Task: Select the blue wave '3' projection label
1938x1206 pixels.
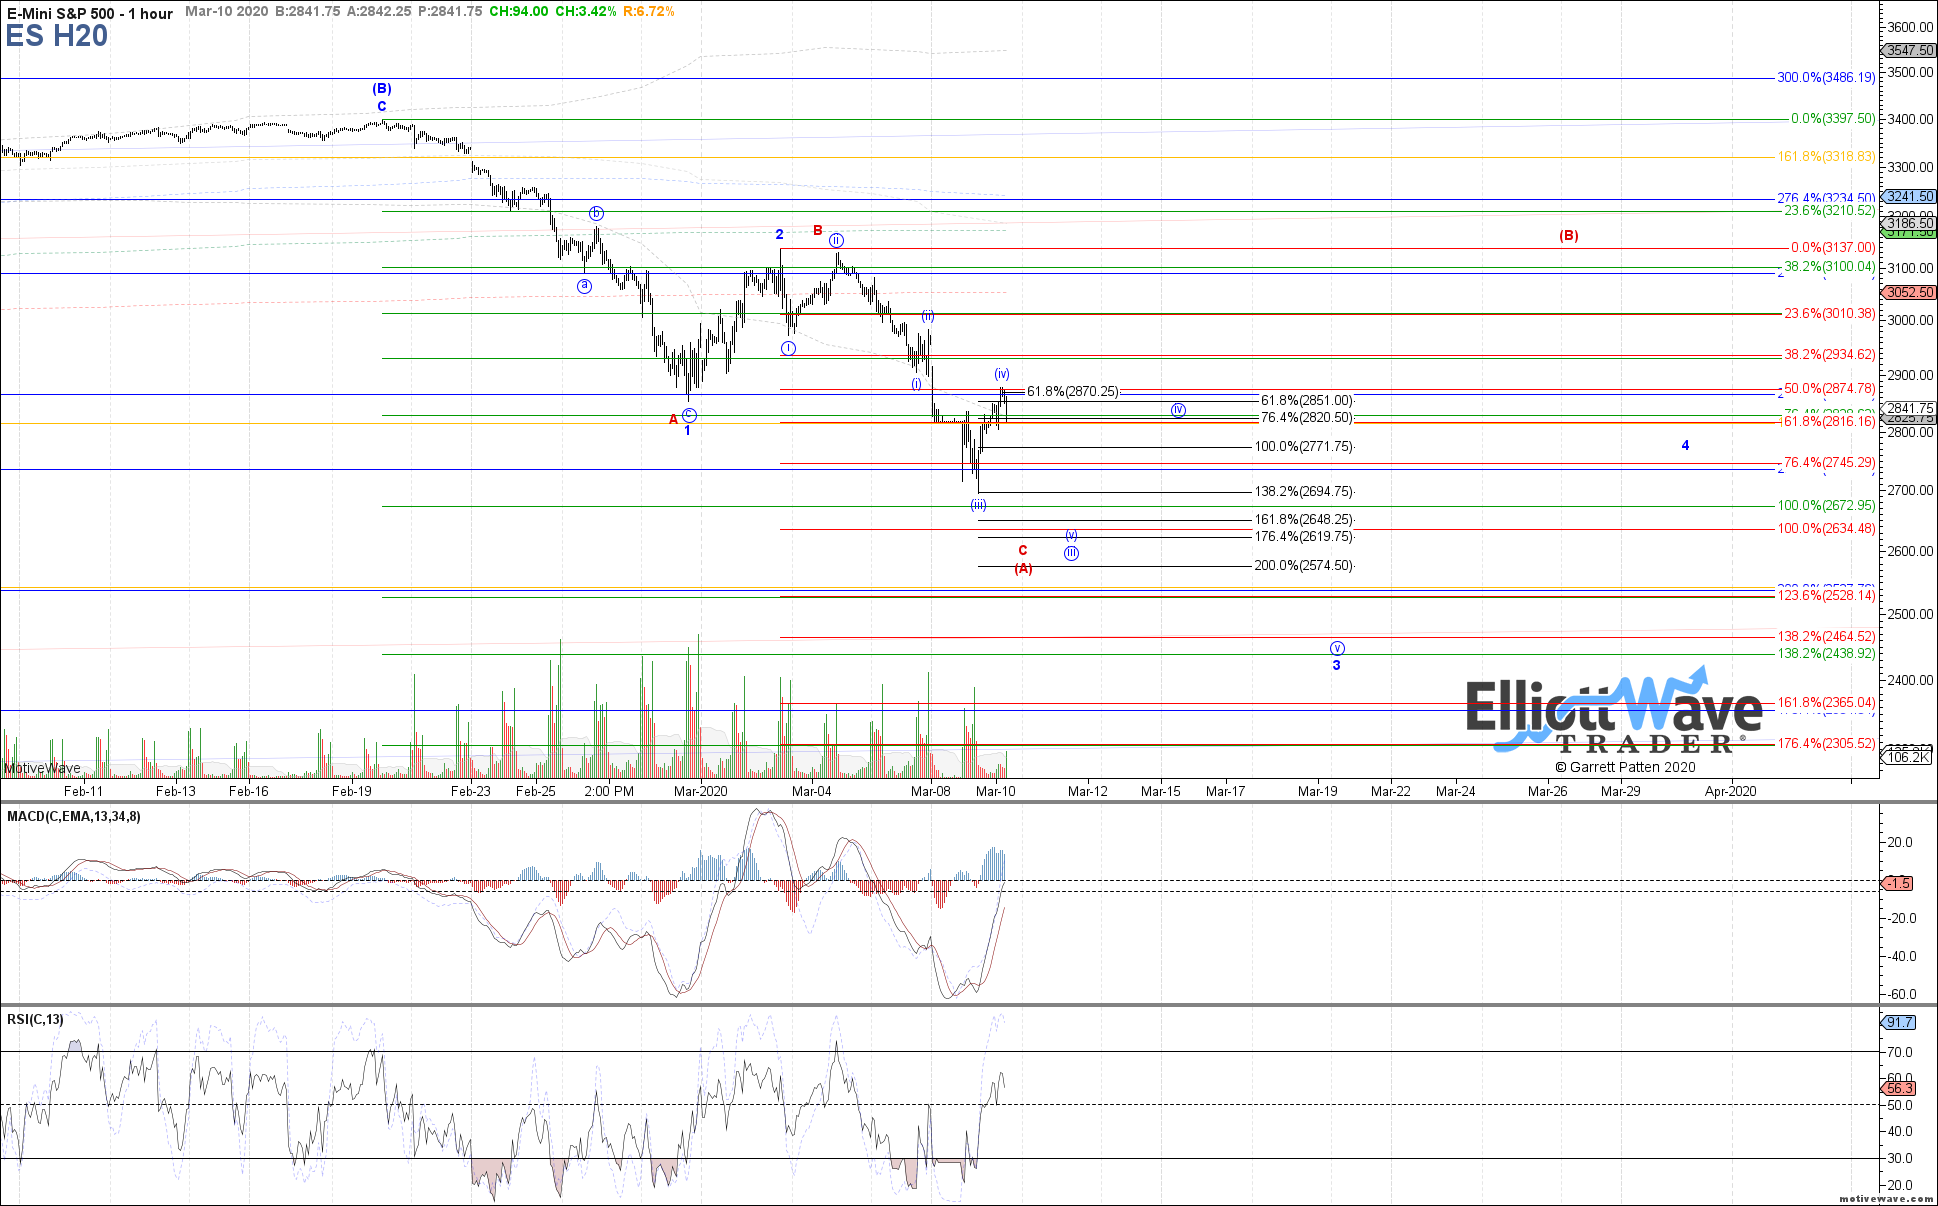Action: 1336,666
